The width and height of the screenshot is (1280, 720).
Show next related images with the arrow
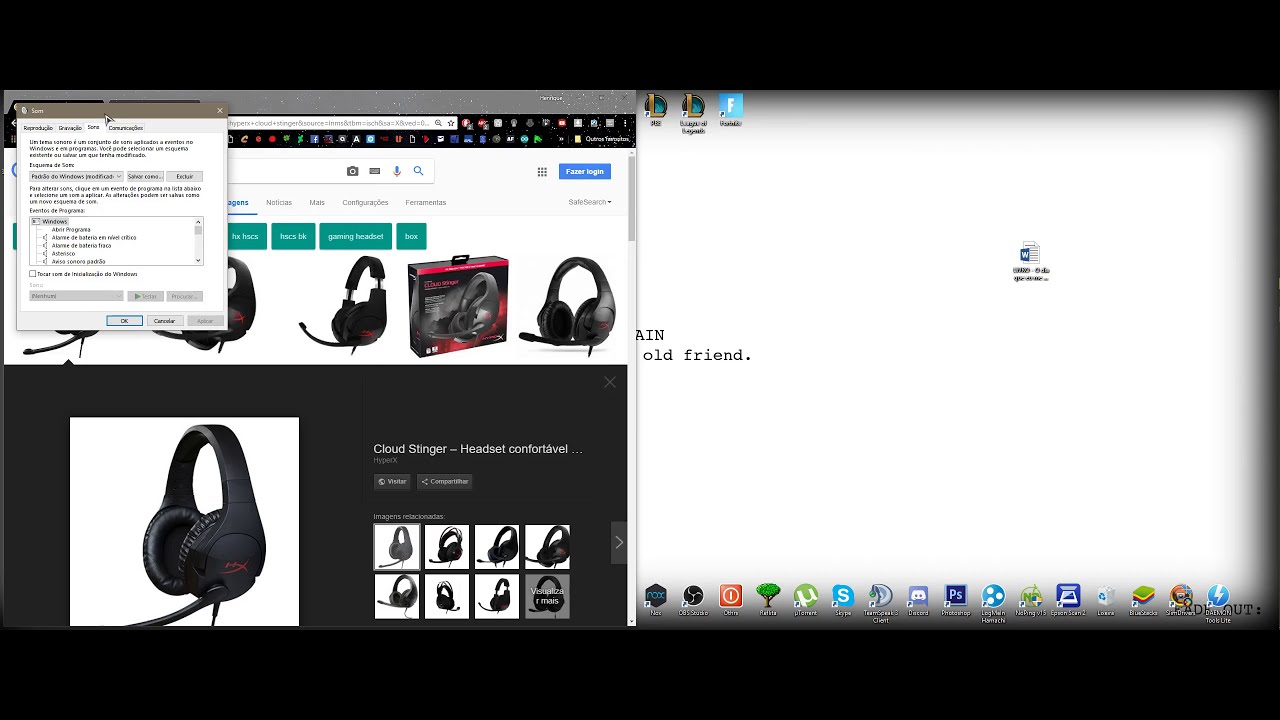(619, 542)
